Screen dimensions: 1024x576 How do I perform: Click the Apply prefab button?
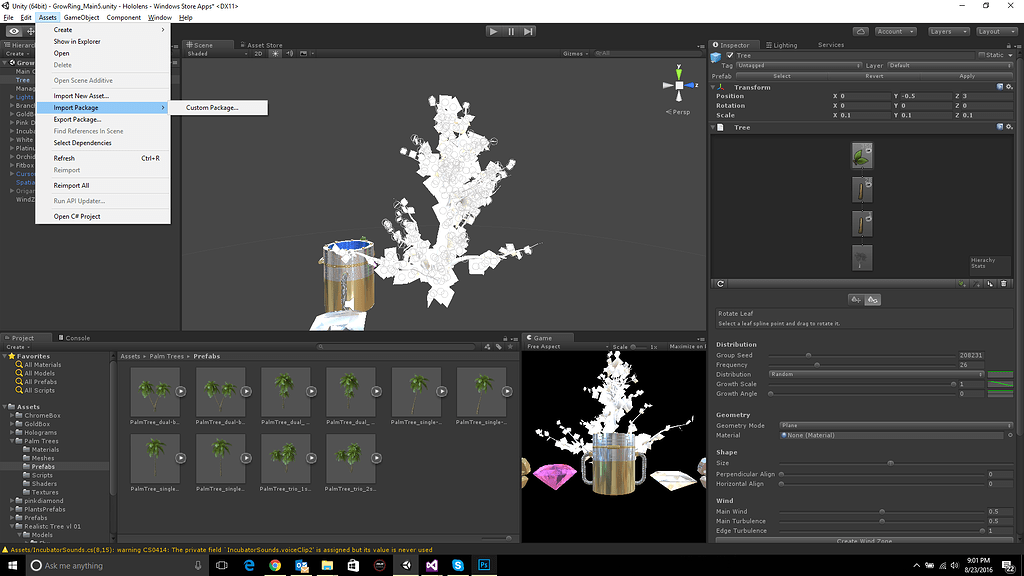pos(967,76)
